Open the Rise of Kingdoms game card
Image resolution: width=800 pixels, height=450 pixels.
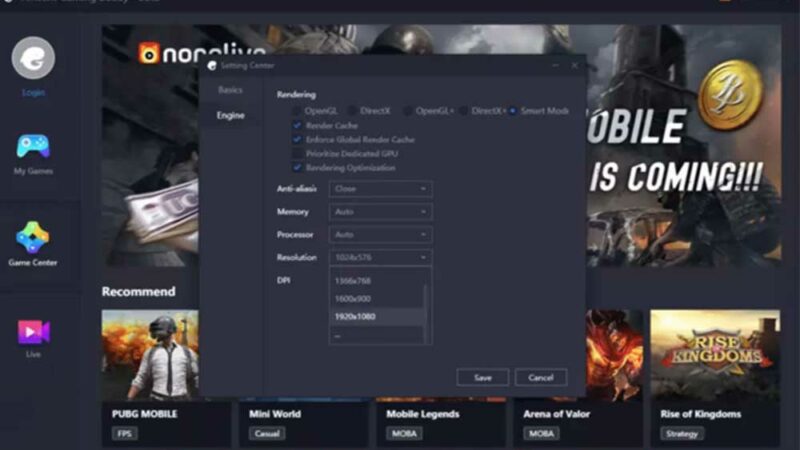715,379
